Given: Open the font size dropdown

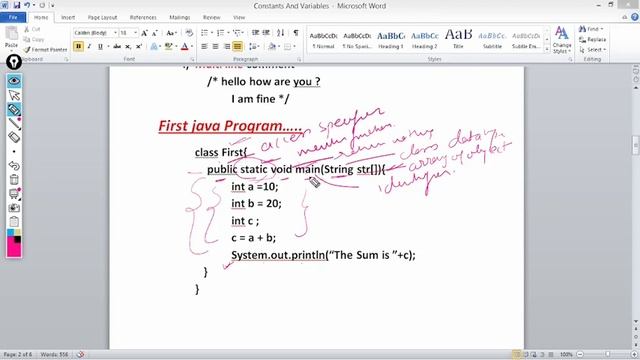Looking at the screenshot, I should pyautogui.click(x=136, y=33).
